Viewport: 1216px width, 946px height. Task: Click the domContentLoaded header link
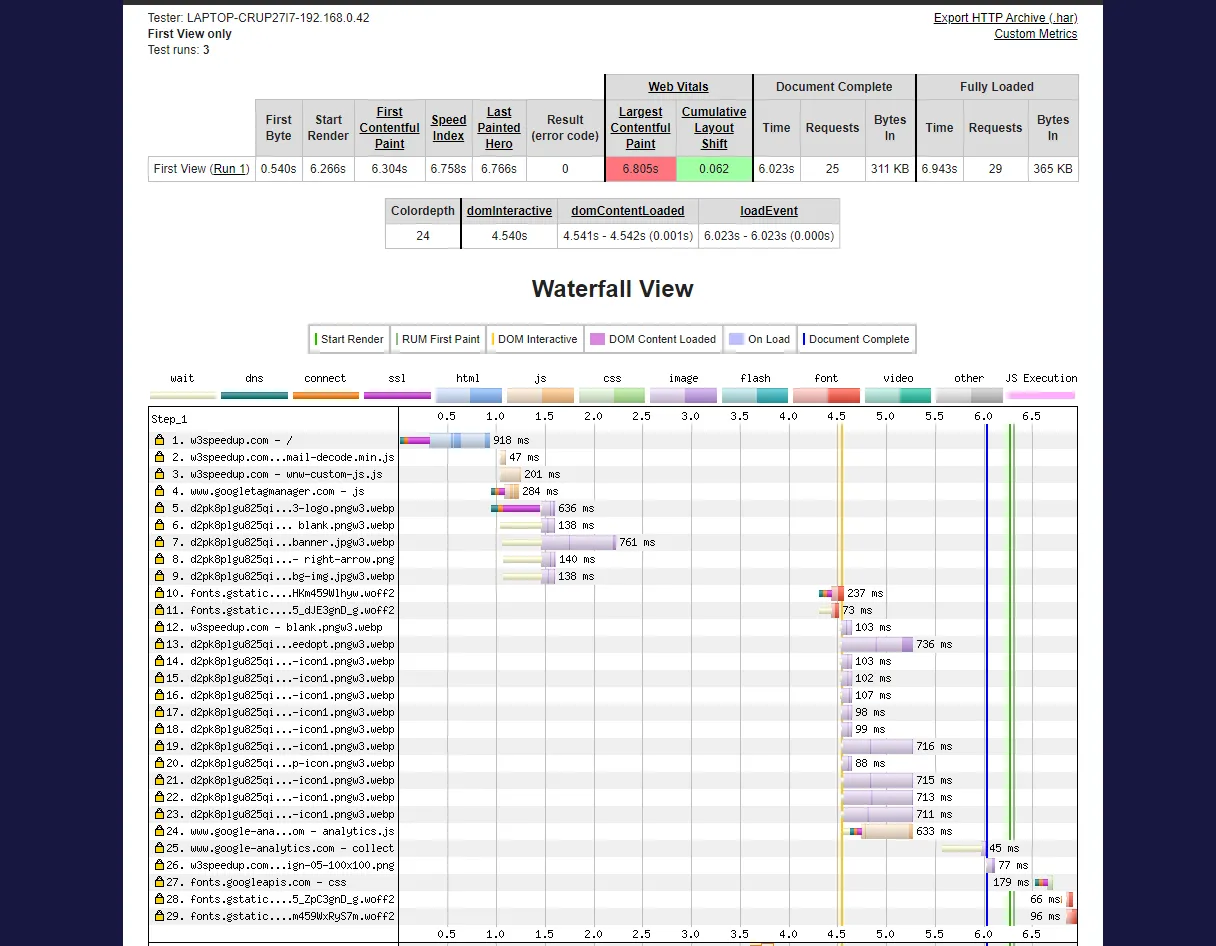(628, 211)
